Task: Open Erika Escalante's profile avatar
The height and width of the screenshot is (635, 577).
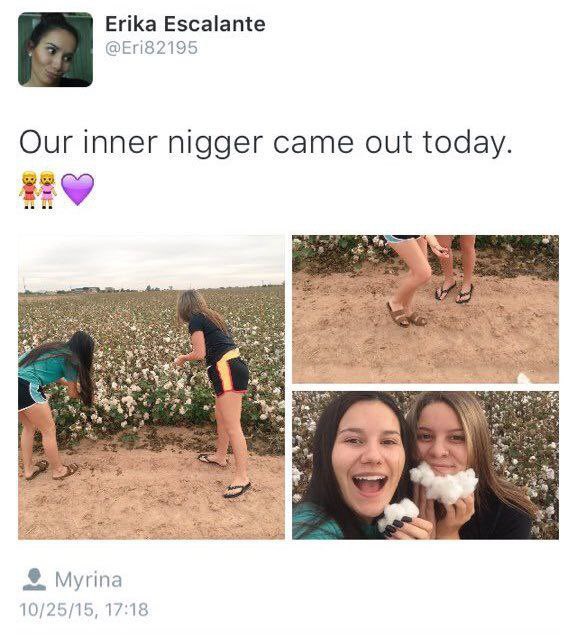Action: click(55, 49)
